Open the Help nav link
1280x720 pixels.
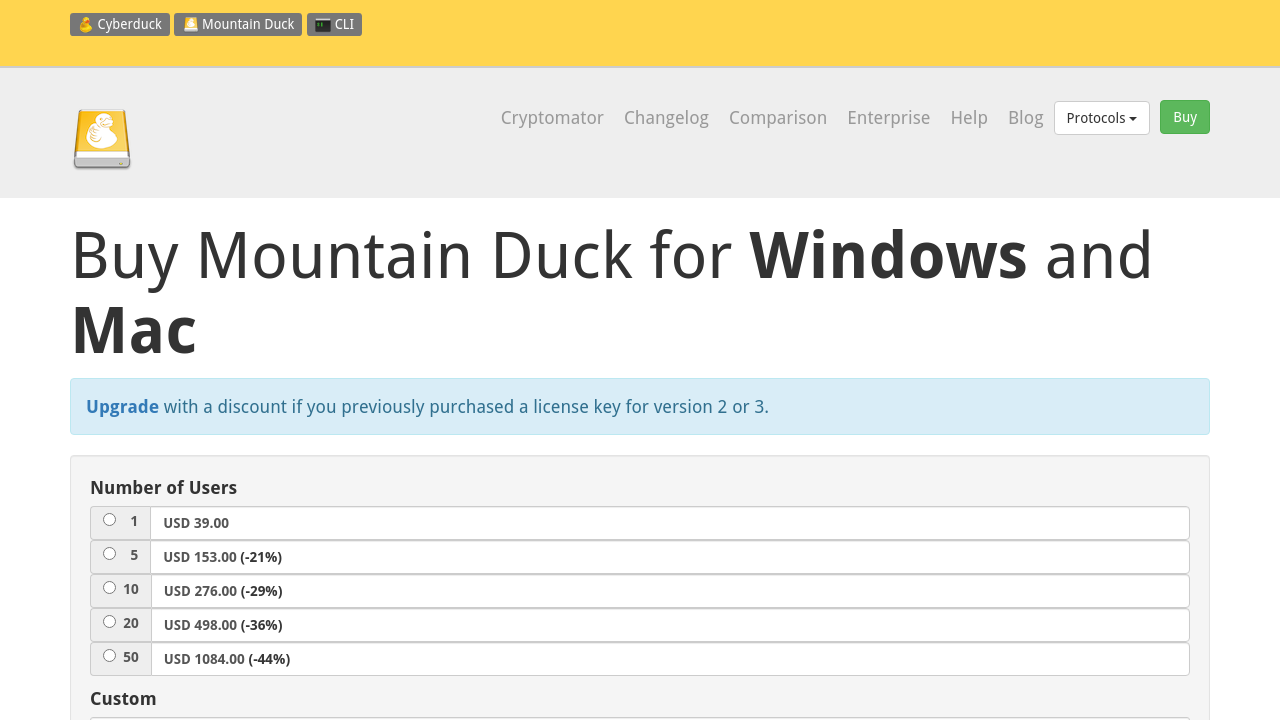click(969, 118)
